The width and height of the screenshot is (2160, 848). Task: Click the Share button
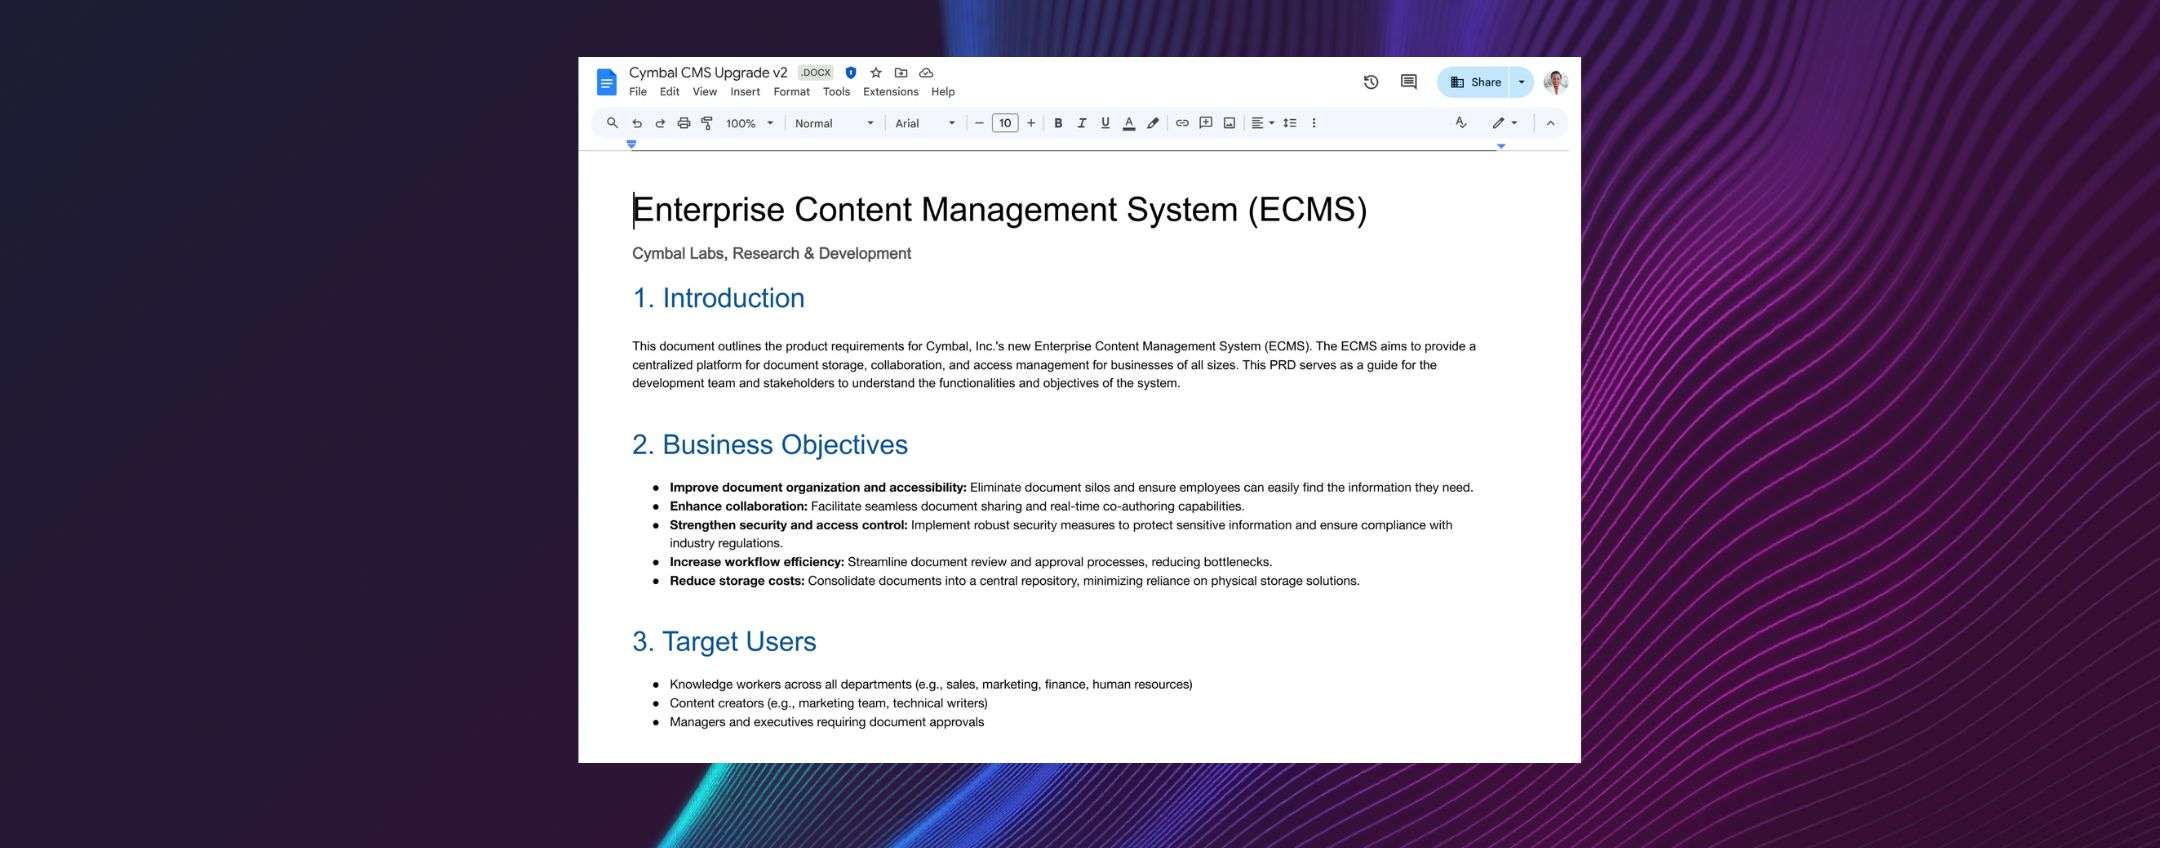click(x=1475, y=82)
